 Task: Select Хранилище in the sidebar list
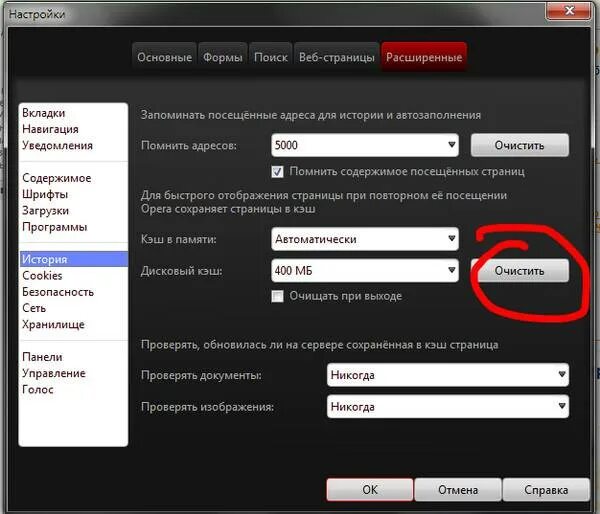[x=73, y=325]
